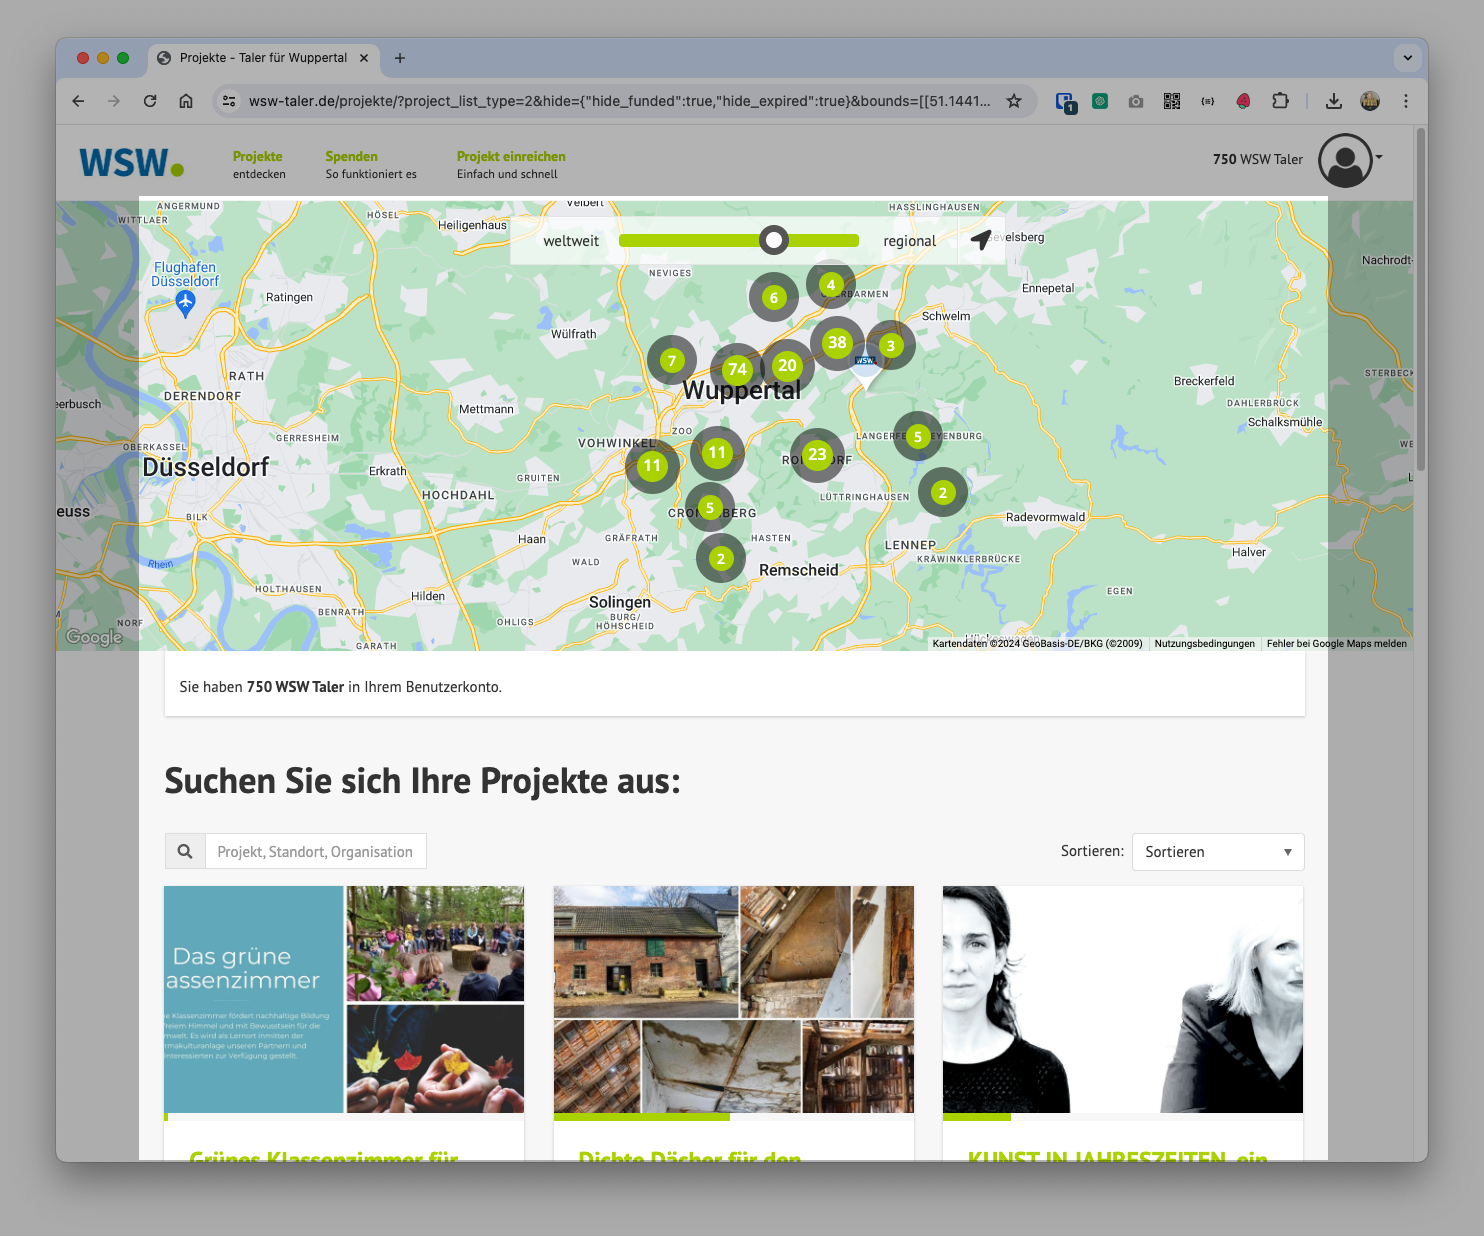Click the page vertical scrollbar
Viewport: 1484px width, 1236px height.
[1420, 300]
